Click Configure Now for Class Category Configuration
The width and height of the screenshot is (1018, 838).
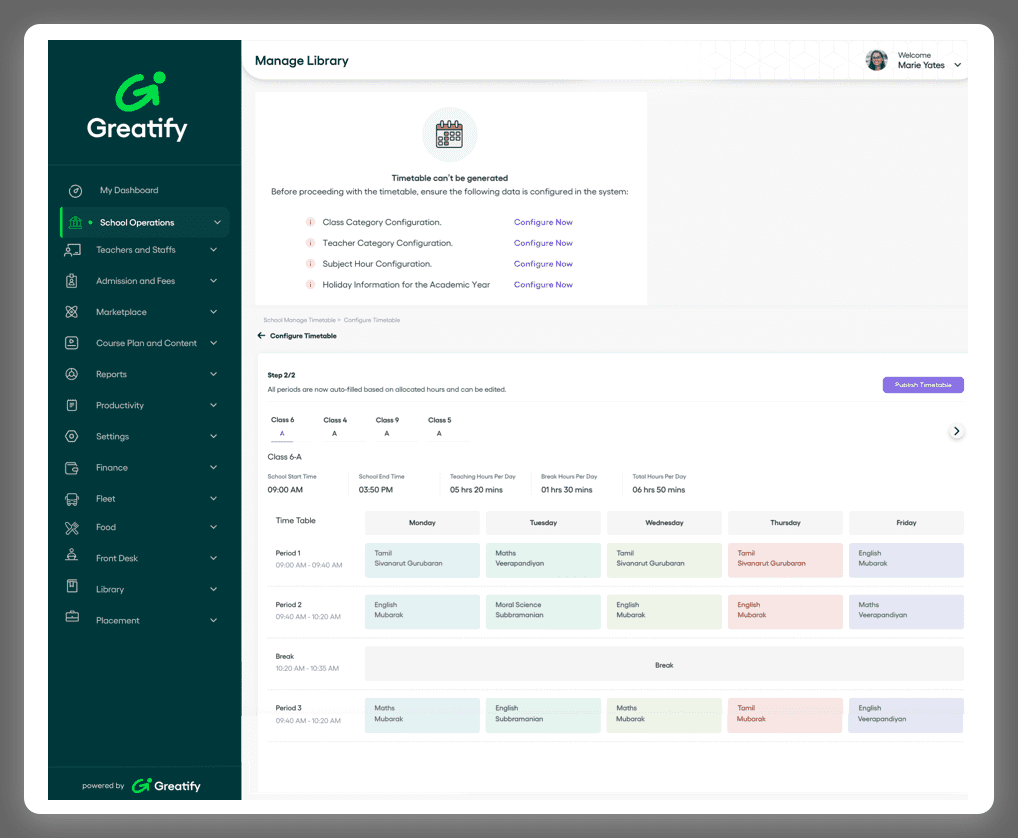click(543, 222)
